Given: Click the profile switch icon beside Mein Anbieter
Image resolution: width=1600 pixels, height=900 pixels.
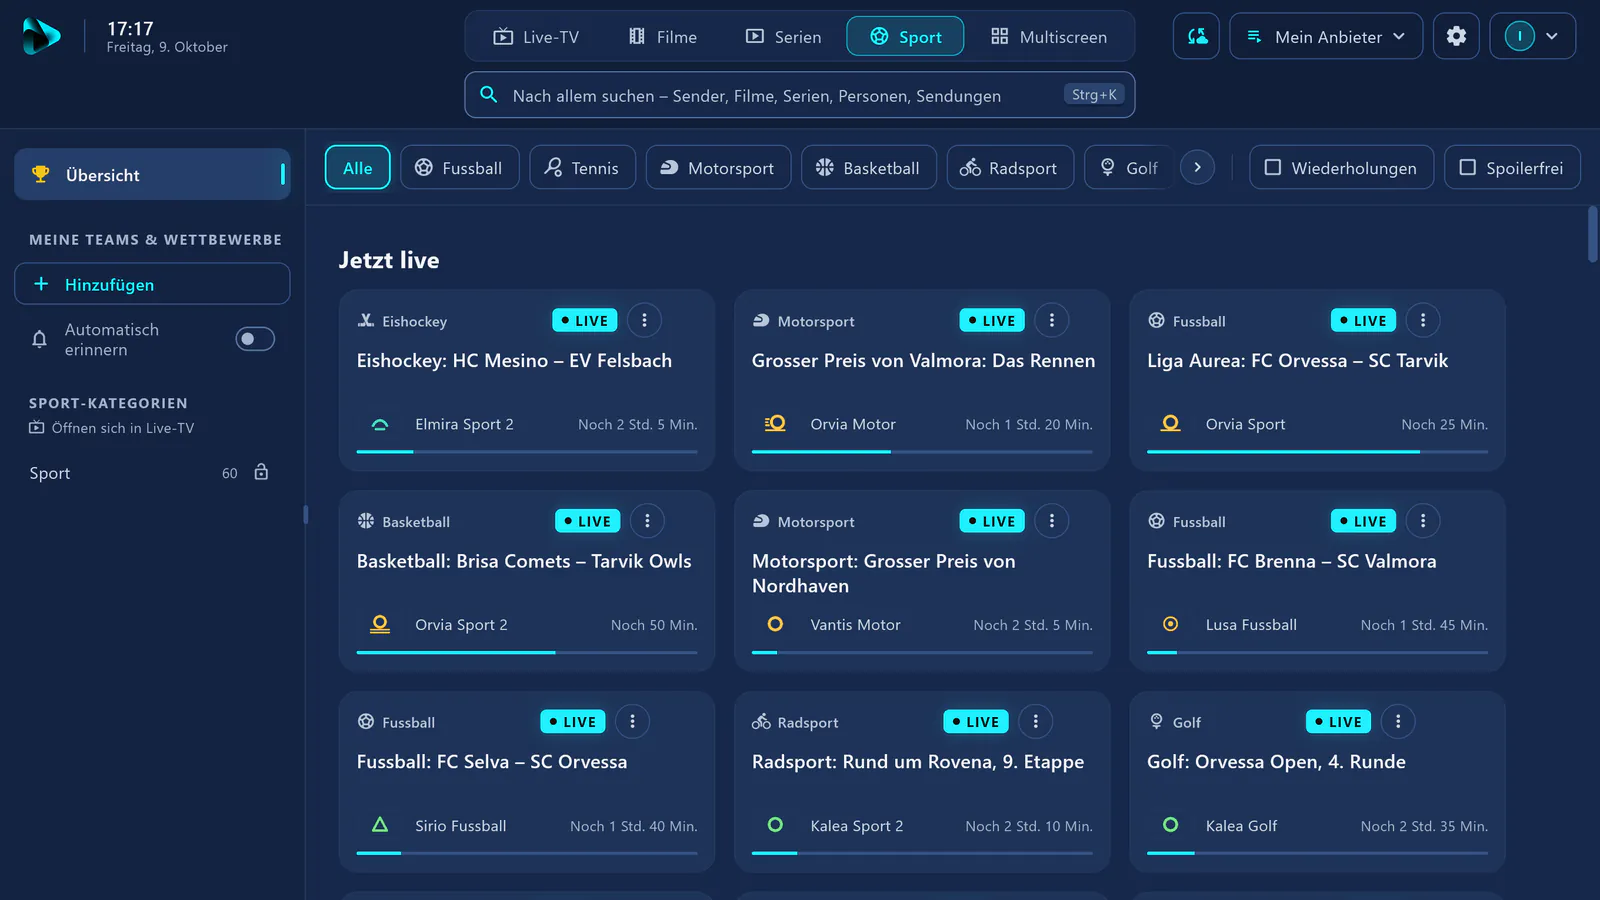Looking at the screenshot, I should point(1196,36).
